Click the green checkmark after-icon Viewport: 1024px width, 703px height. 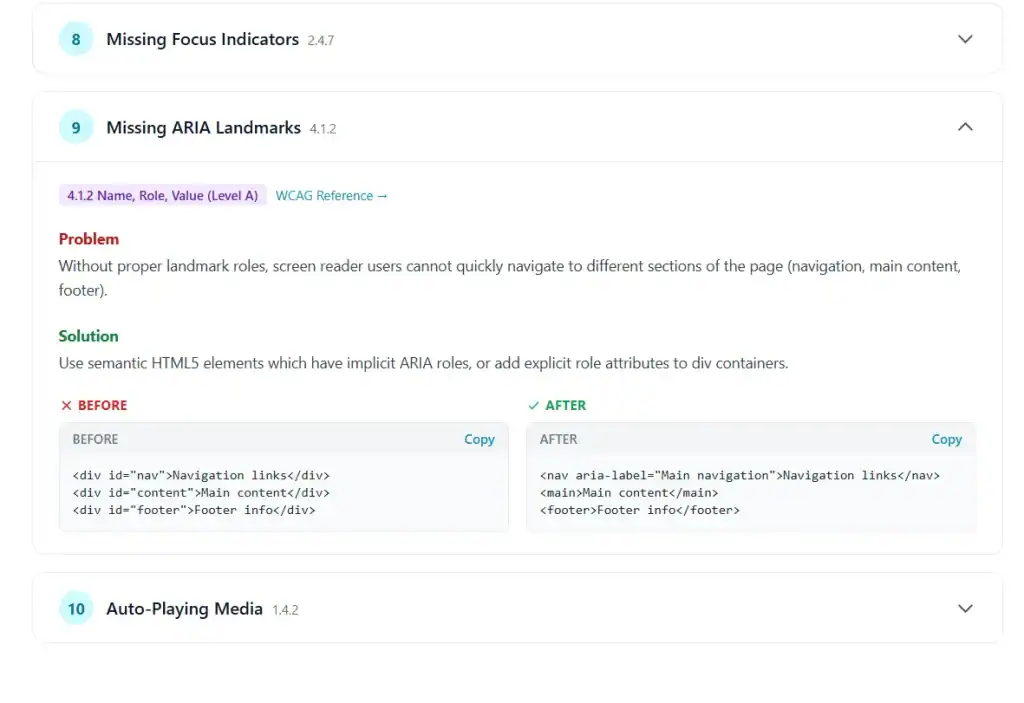point(534,406)
